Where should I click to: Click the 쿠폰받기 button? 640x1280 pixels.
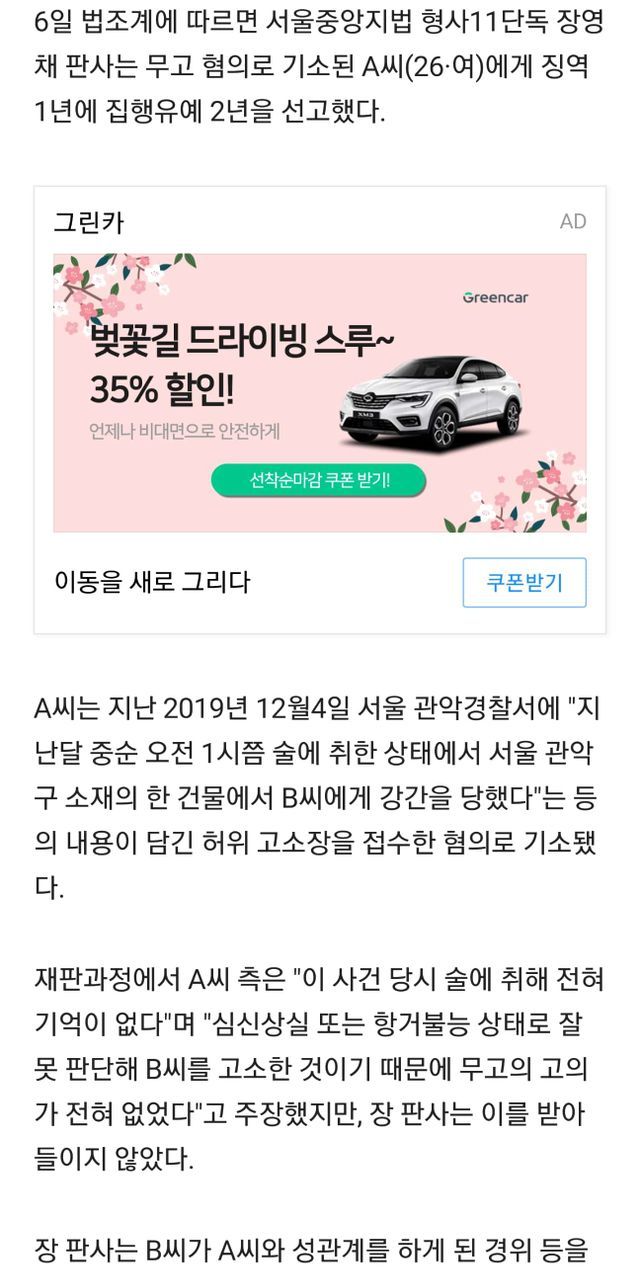(x=524, y=583)
